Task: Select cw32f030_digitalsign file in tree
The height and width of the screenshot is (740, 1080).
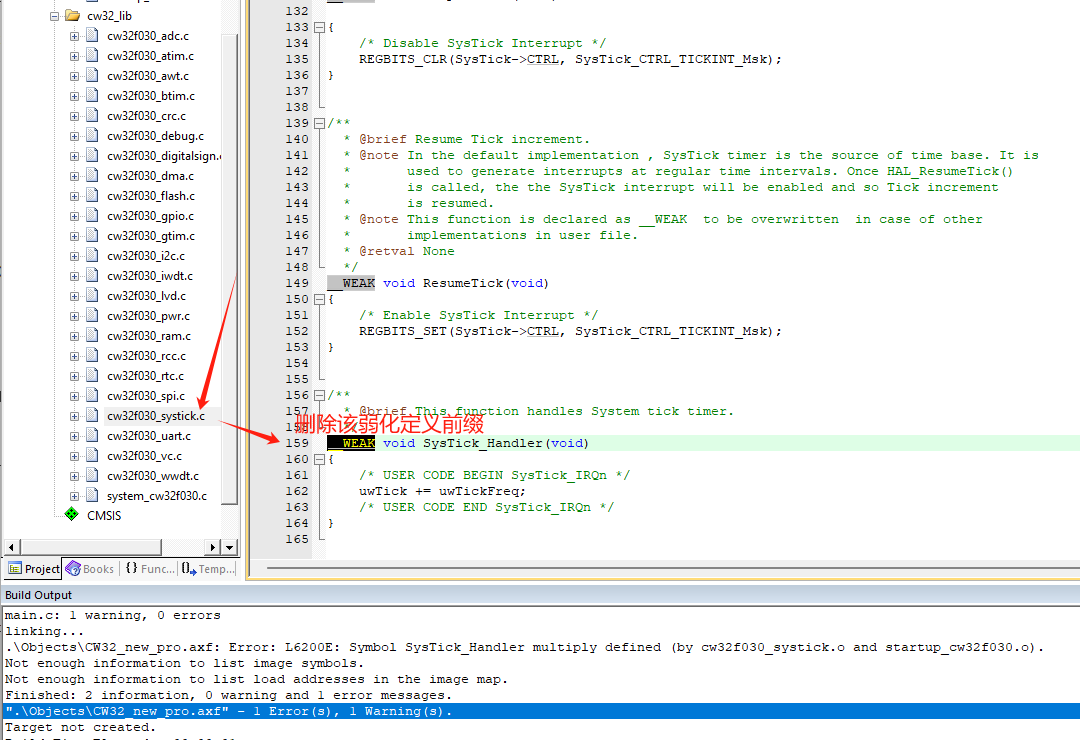Action: tap(163, 156)
